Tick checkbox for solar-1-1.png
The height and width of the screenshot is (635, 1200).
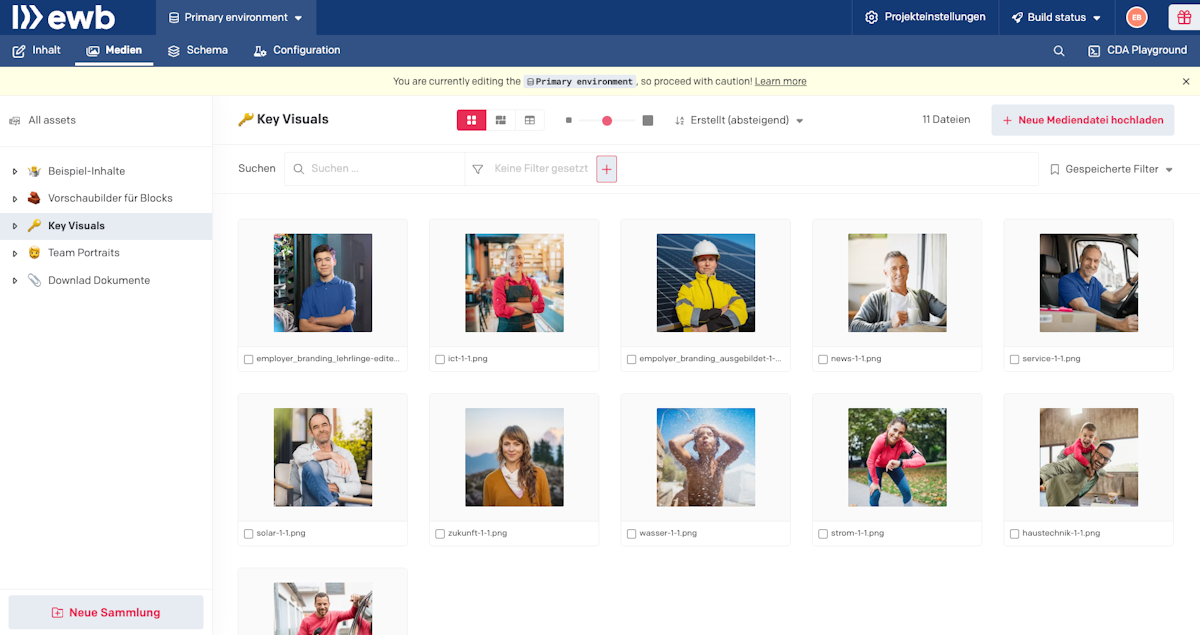(x=249, y=534)
